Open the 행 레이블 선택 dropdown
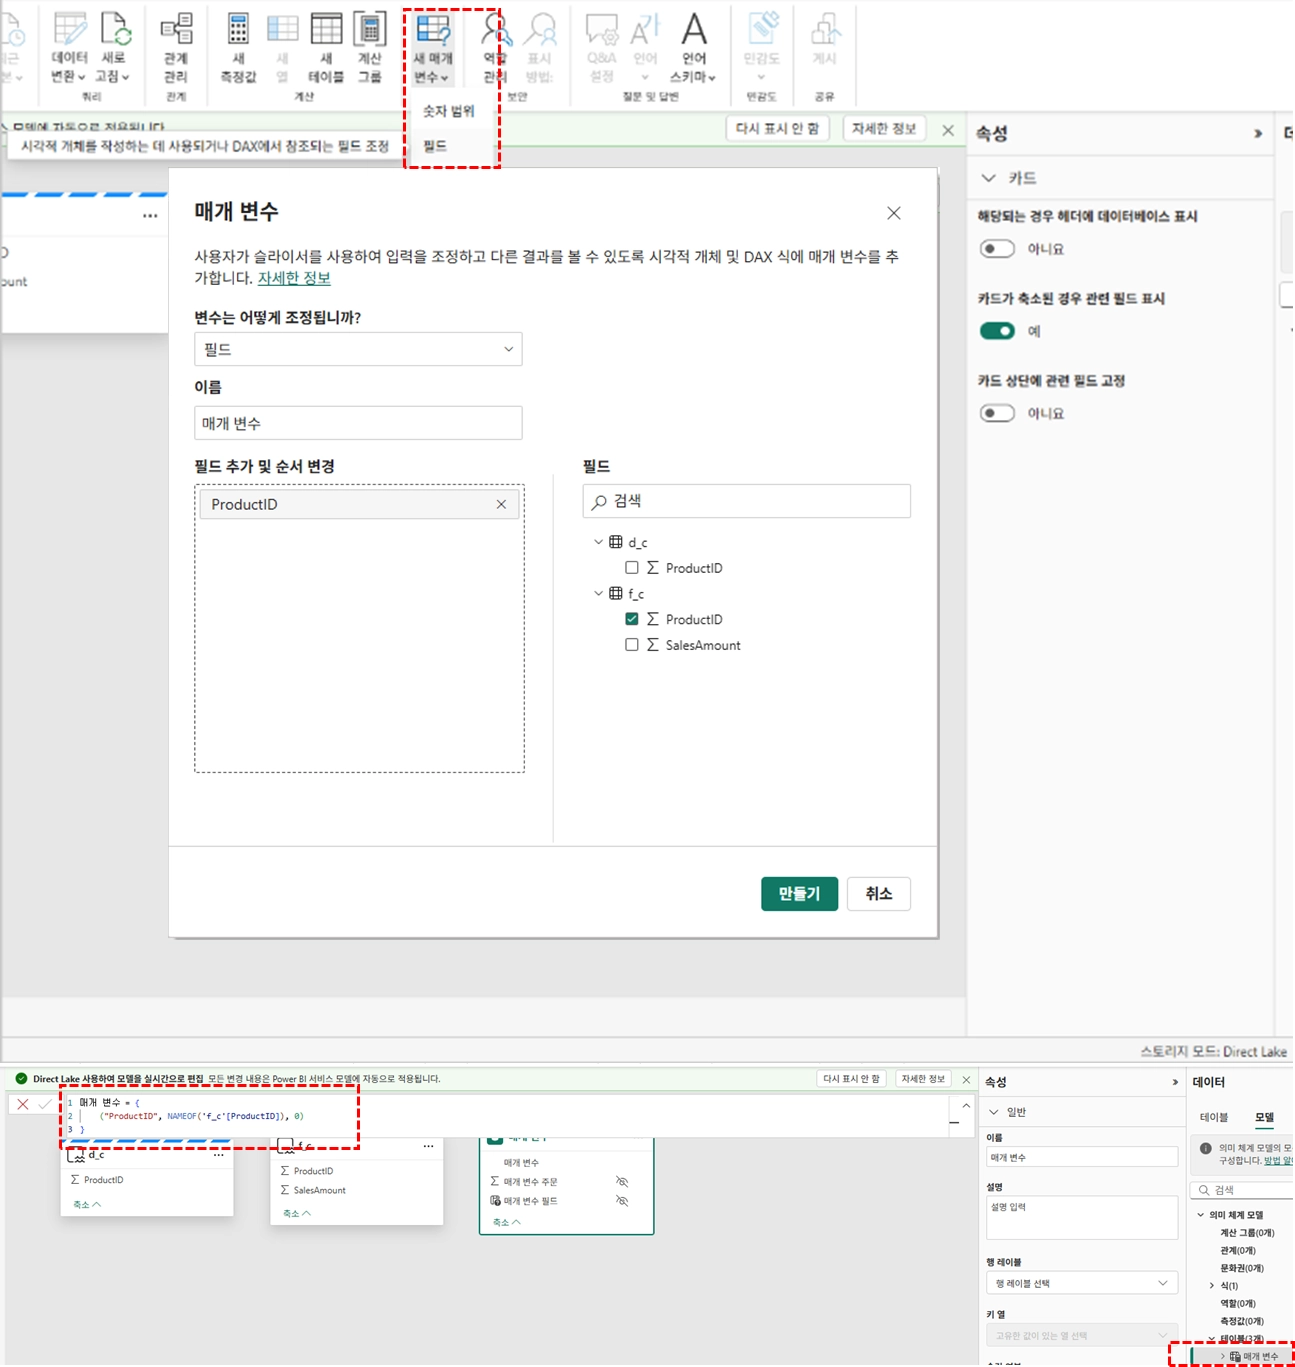1295x1367 pixels. [1081, 1283]
